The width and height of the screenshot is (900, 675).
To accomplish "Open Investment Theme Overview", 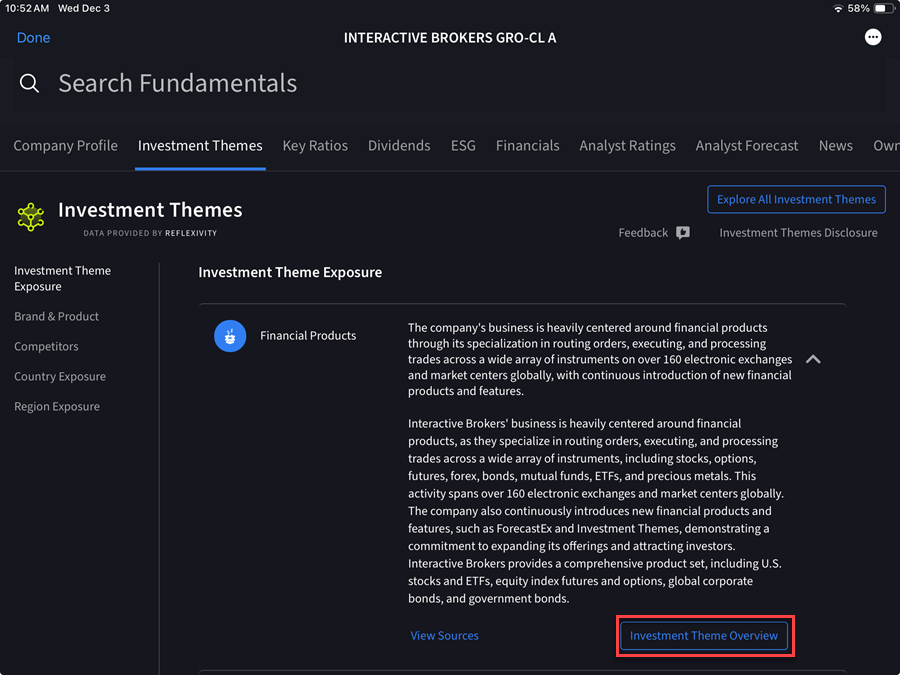I will (x=704, y=635).
